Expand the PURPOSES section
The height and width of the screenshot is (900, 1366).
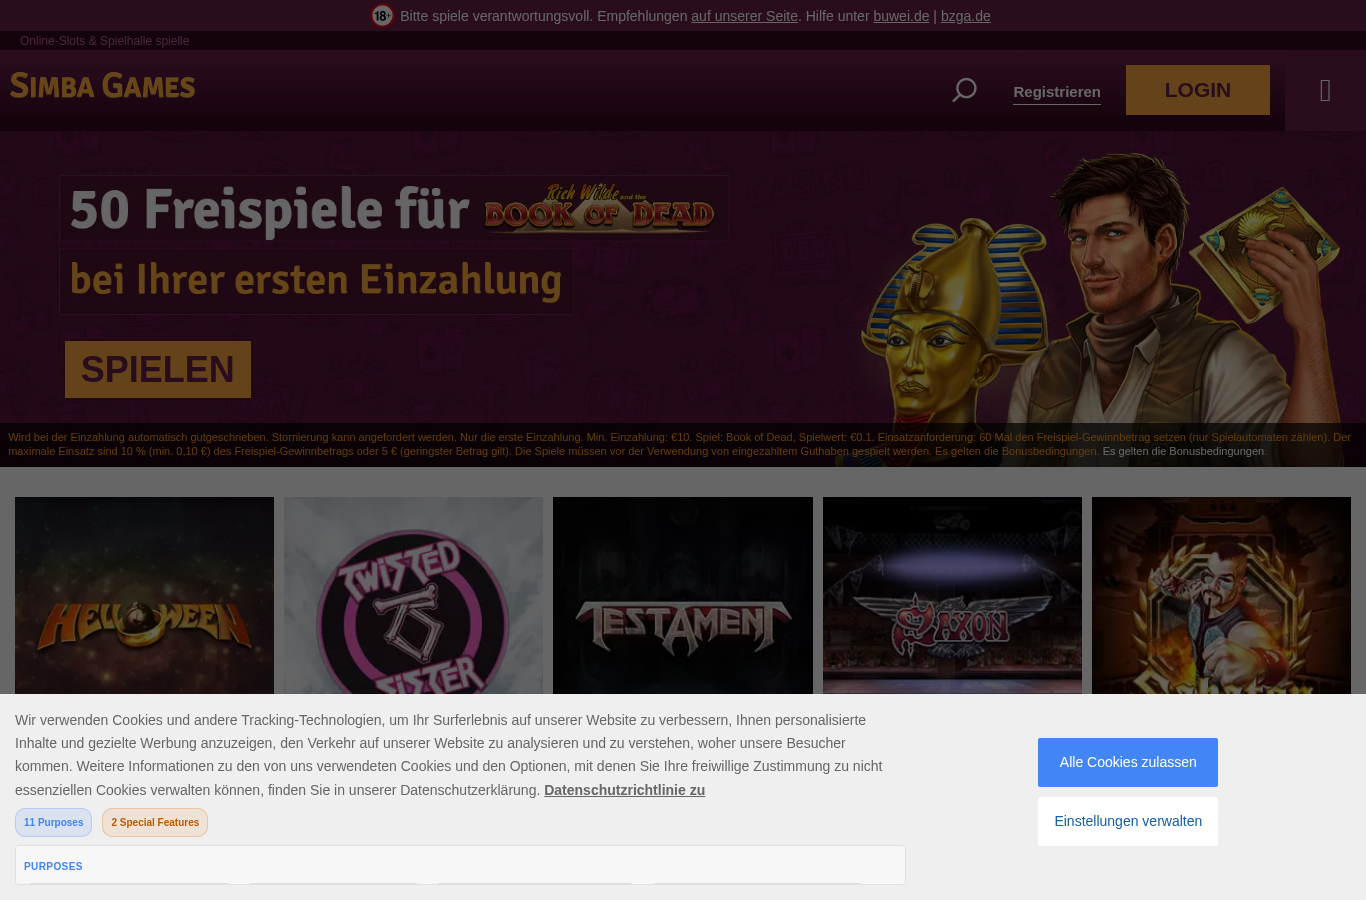coord(53,866)
